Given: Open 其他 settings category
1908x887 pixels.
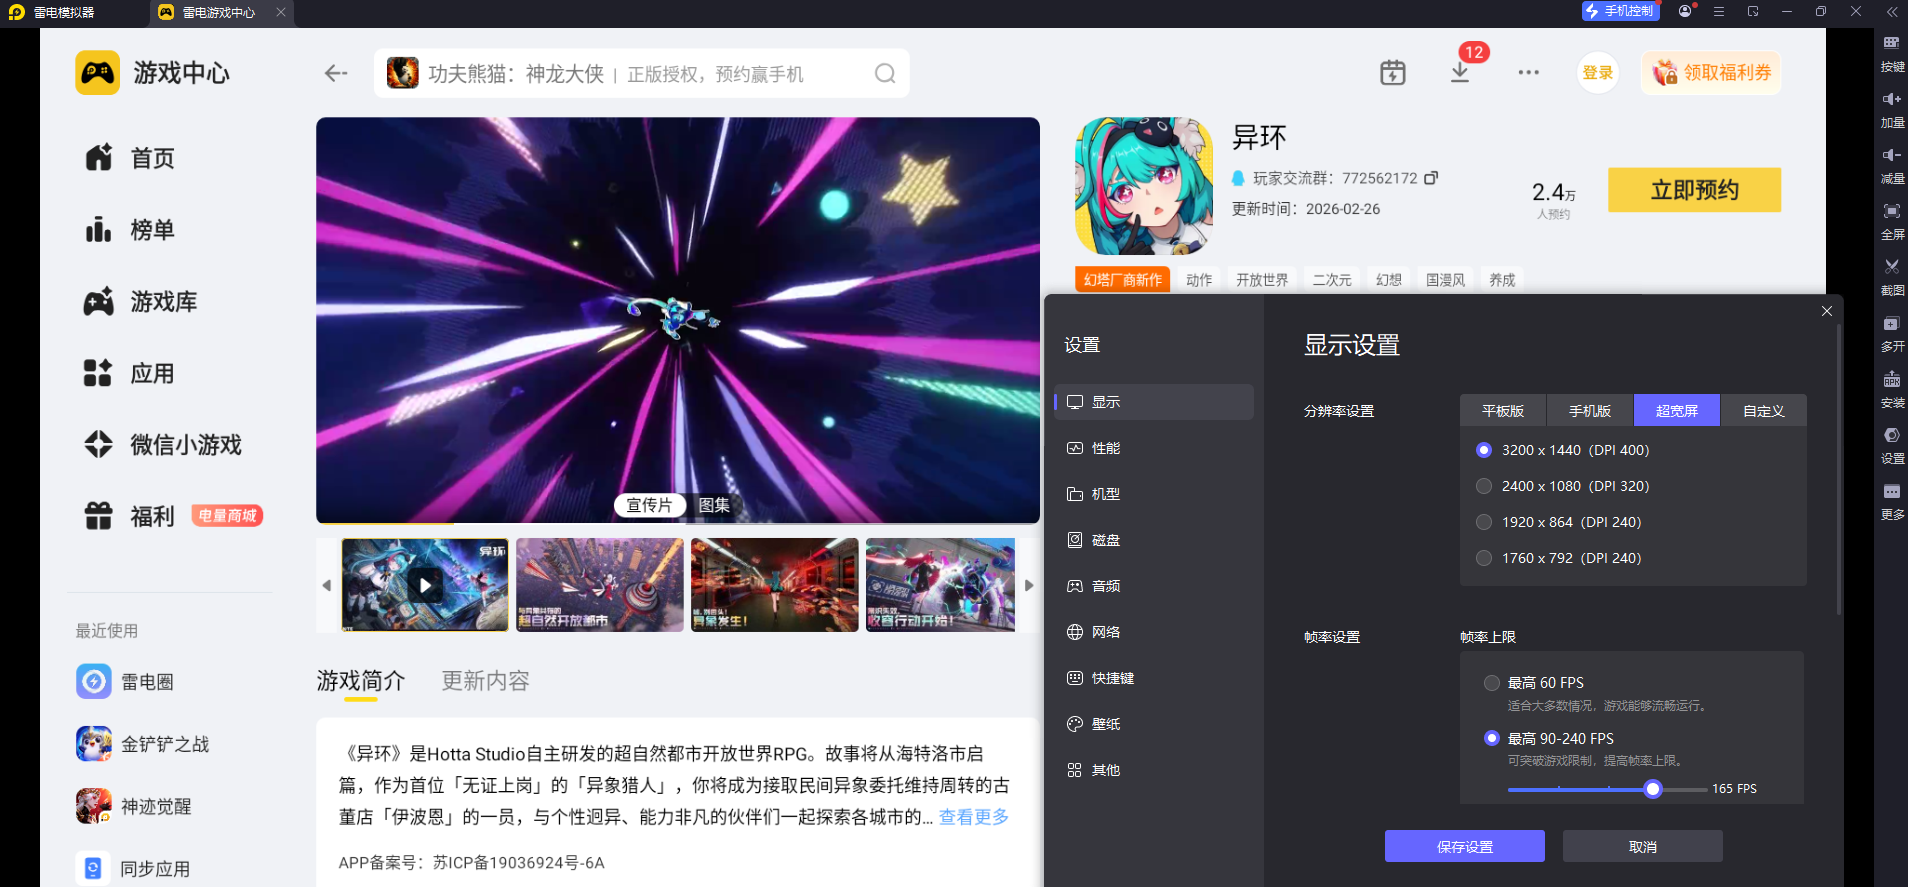Looking at the screenshot, I should 1154,770.
